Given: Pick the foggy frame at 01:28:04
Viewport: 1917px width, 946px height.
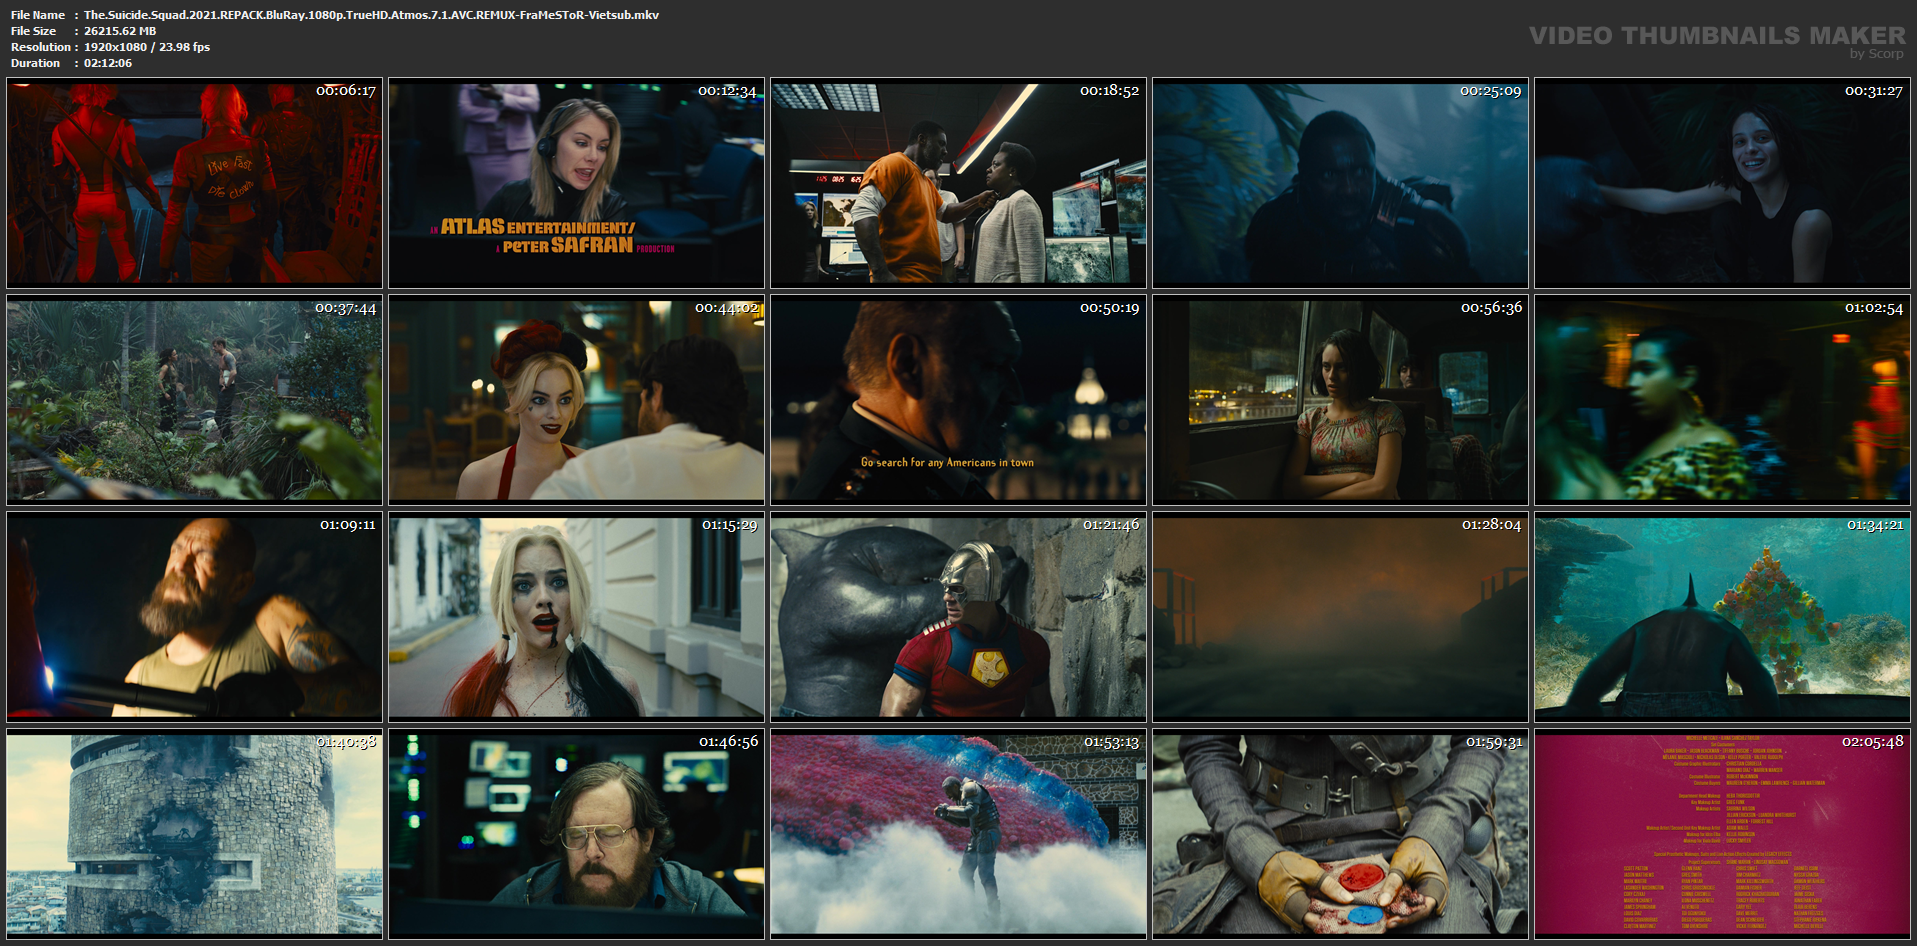Looking at the screenshot, I should [x=1340, y=617].
